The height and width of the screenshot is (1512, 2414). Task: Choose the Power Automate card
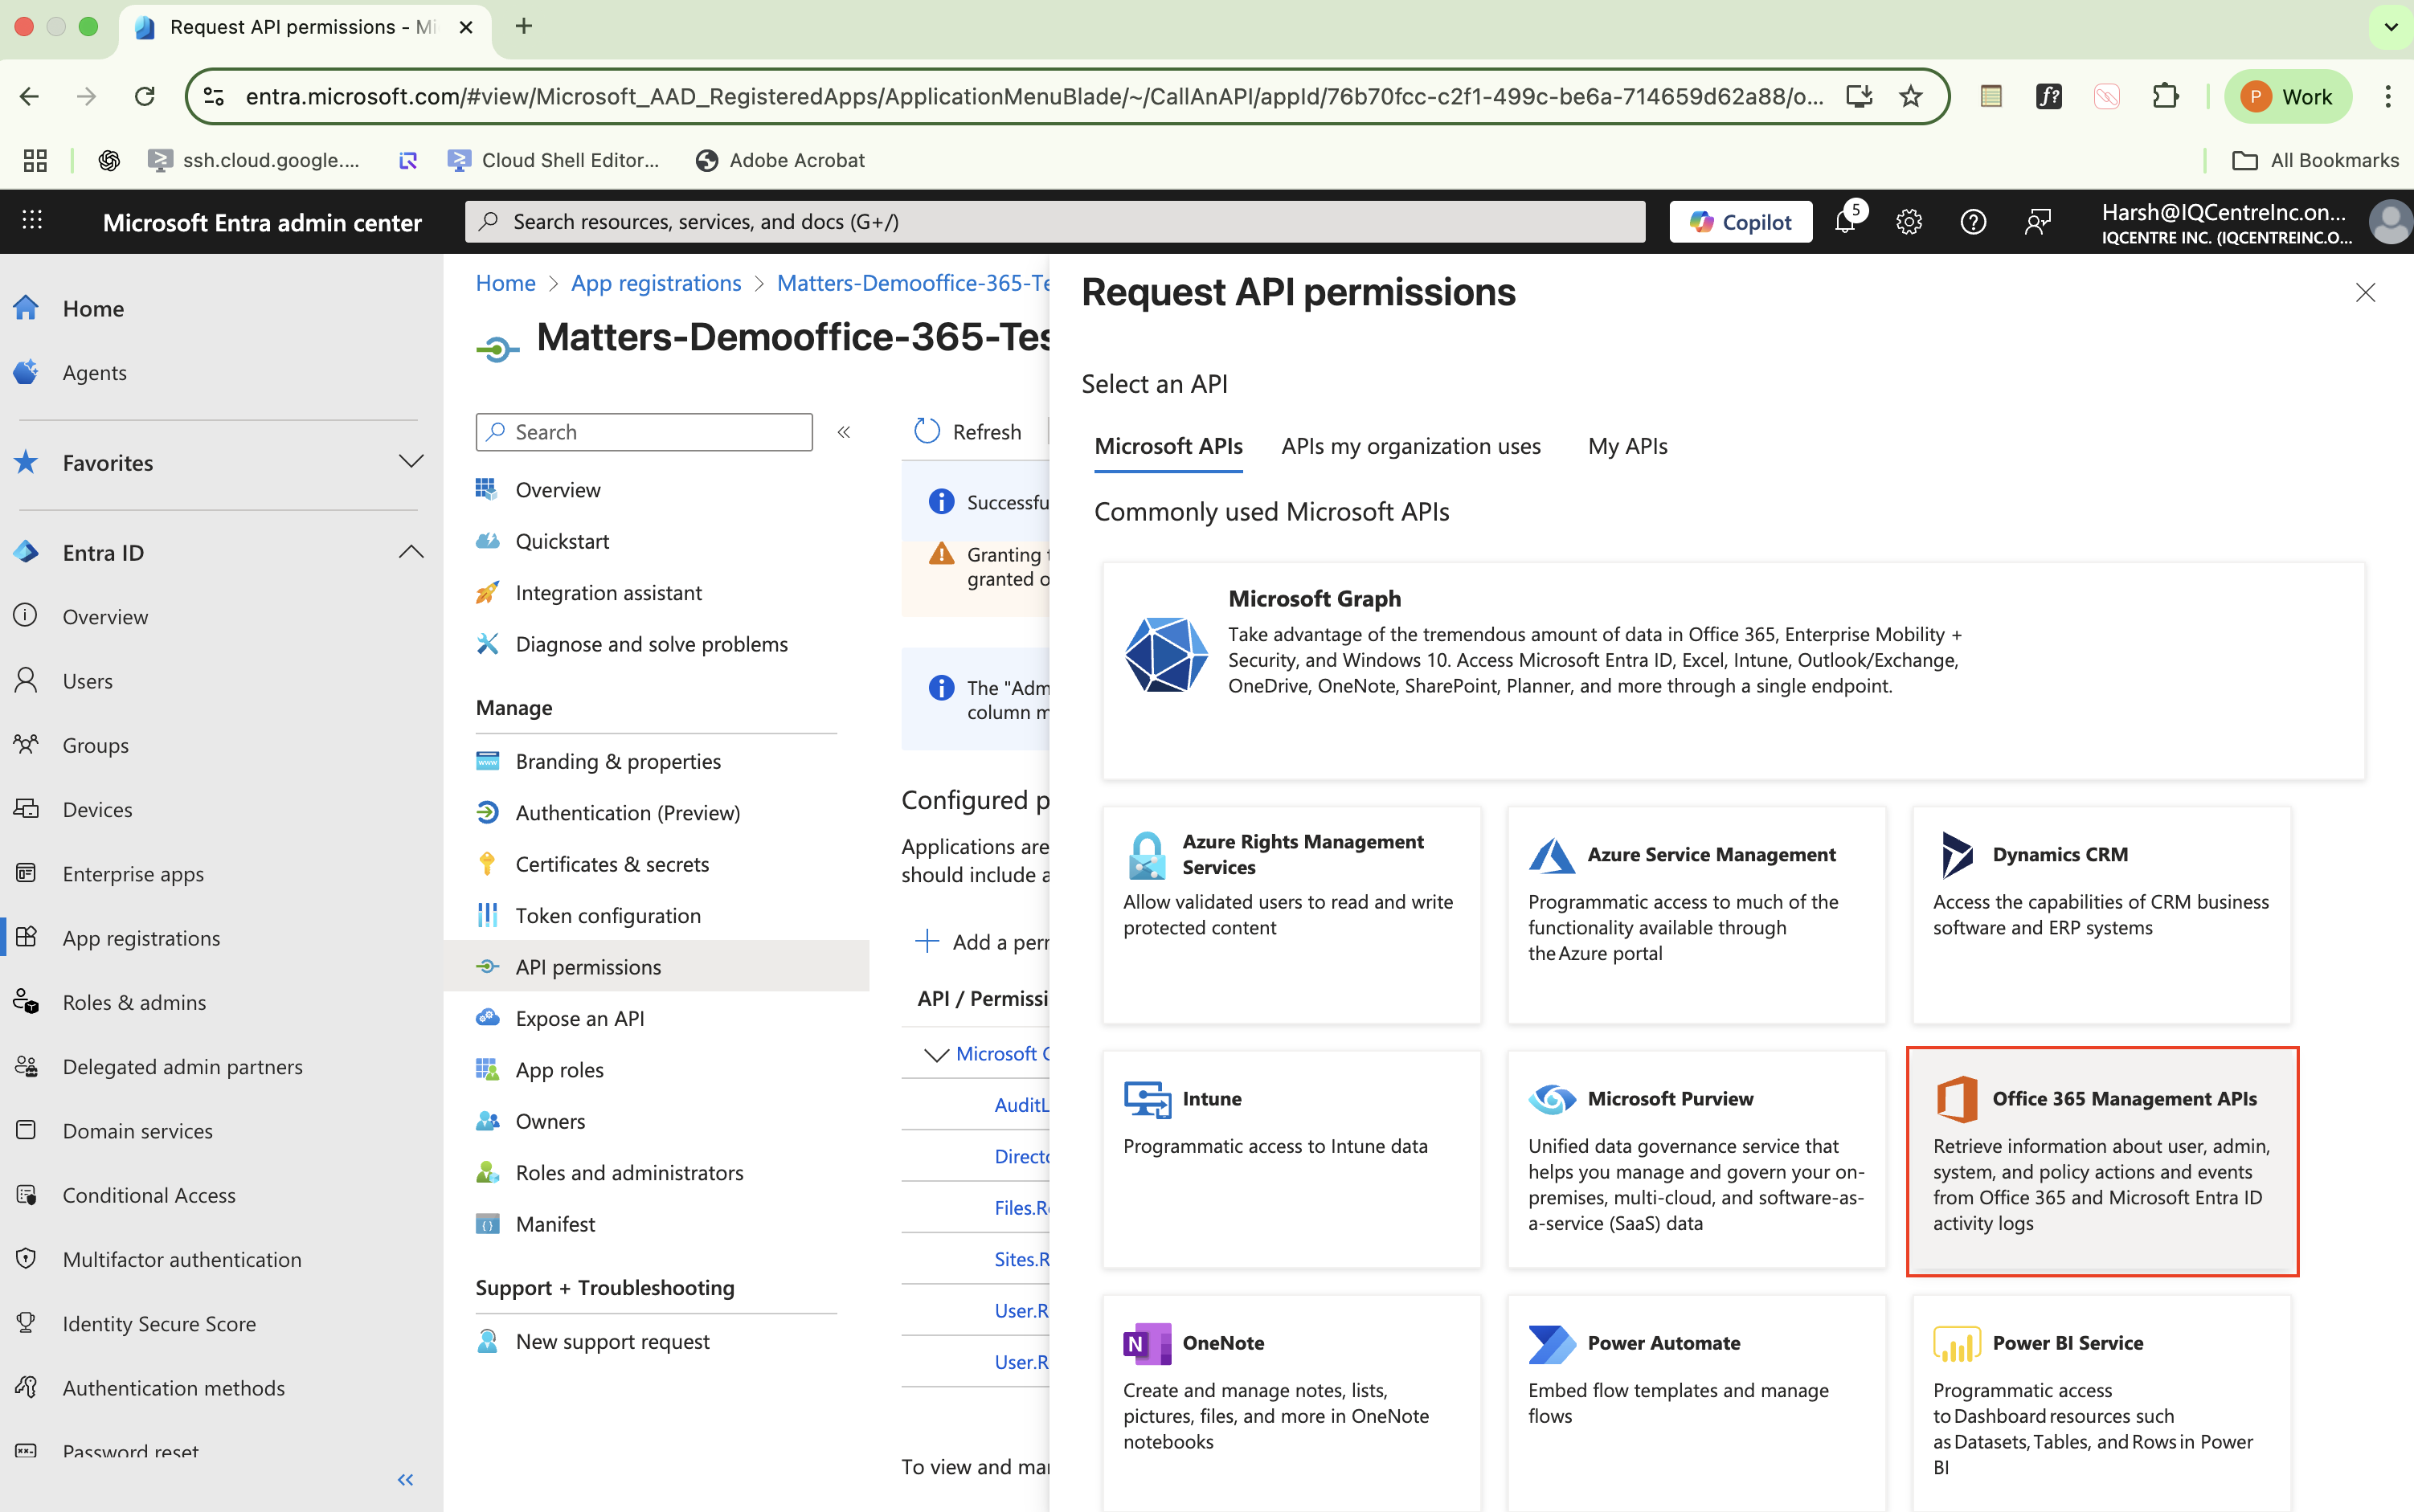coord(1696,1403)
